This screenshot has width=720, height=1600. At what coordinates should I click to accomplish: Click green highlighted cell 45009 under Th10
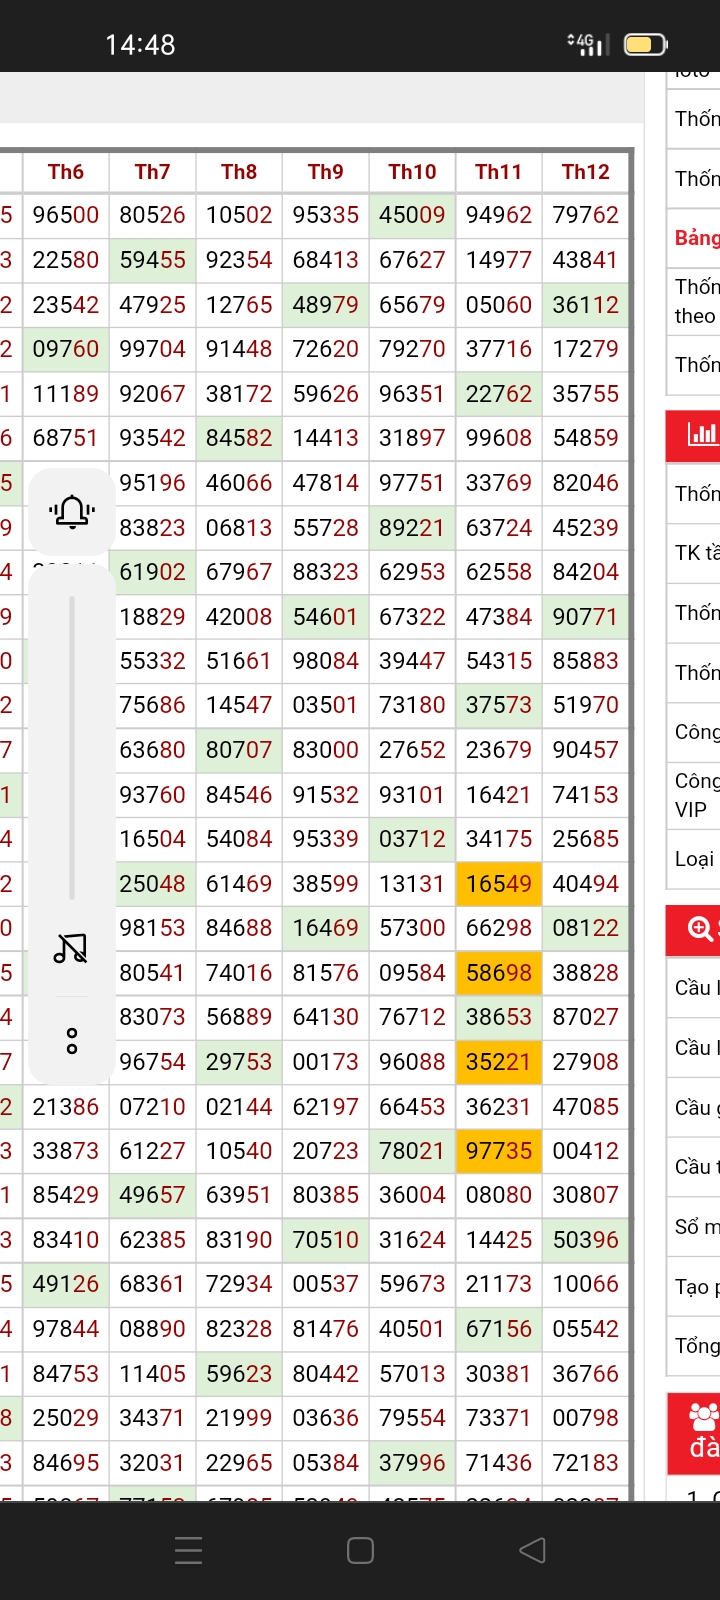click(412, 215)
